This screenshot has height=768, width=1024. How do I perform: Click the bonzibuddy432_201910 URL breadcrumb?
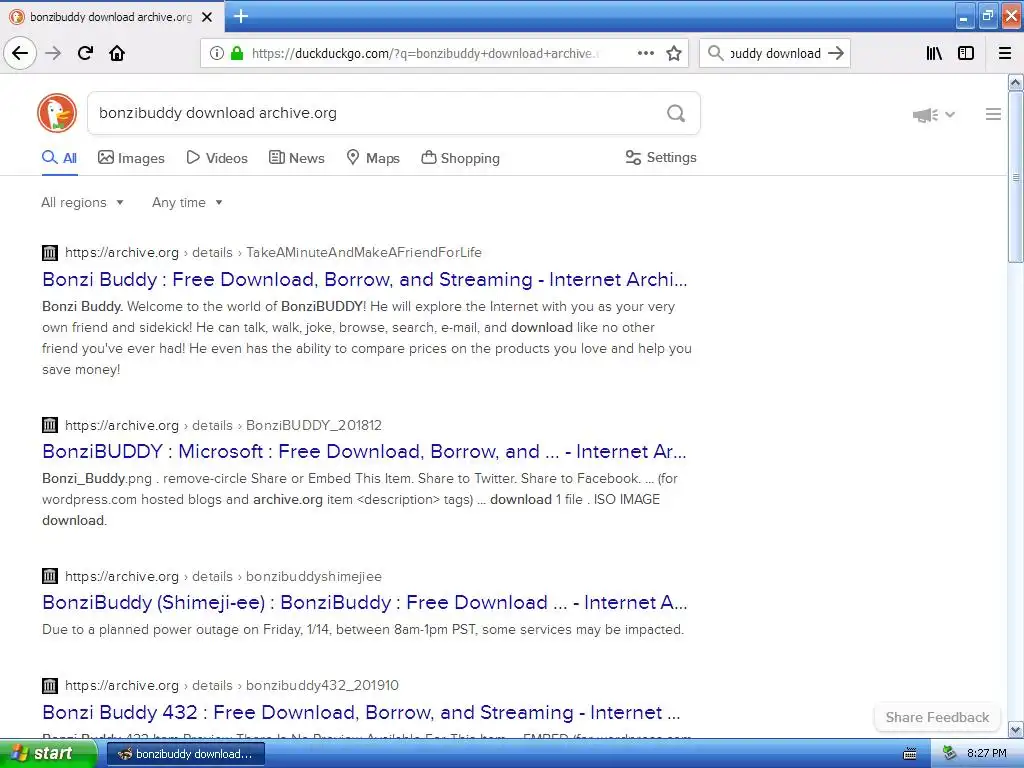[x=322, y=685]
